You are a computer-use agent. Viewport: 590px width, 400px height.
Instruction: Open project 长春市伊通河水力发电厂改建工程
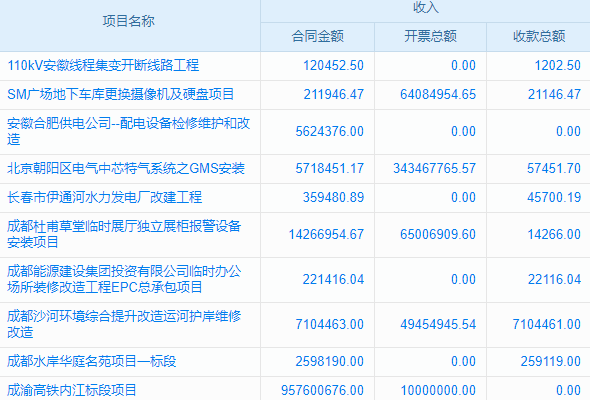coord(105,197)
